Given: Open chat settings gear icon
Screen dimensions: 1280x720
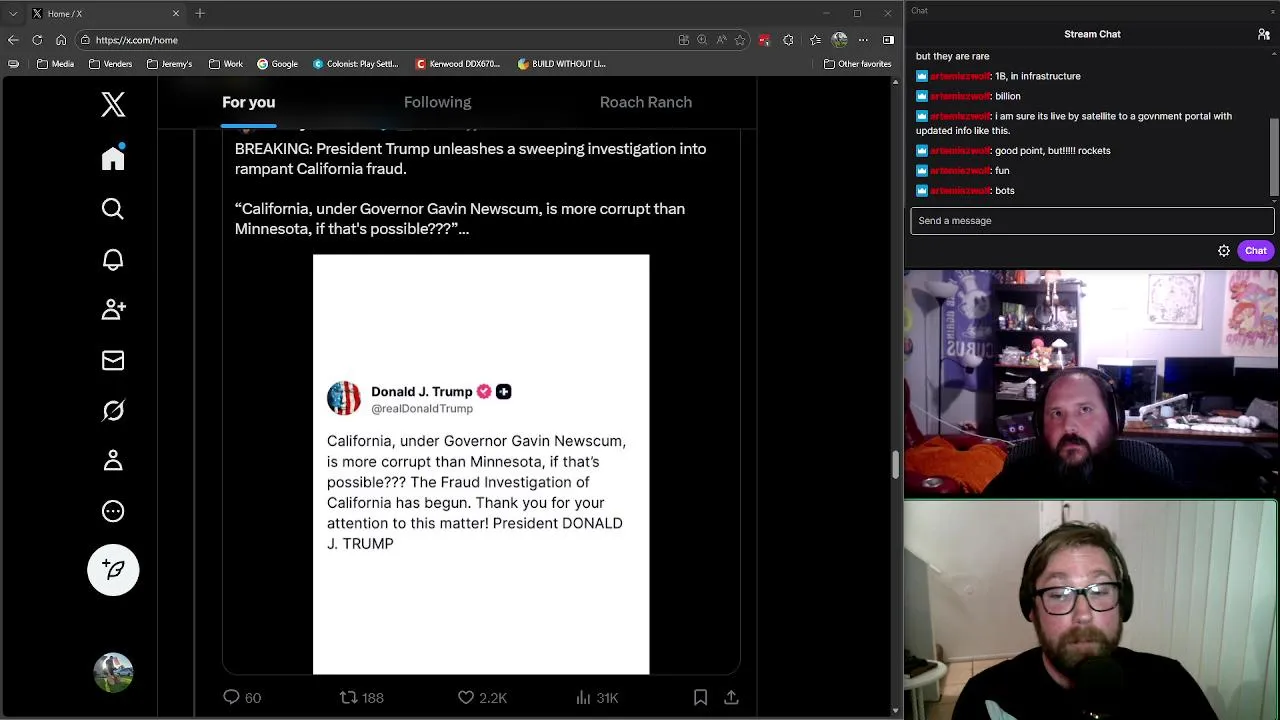Looking at the screenshot, I should click(1224, 251).
